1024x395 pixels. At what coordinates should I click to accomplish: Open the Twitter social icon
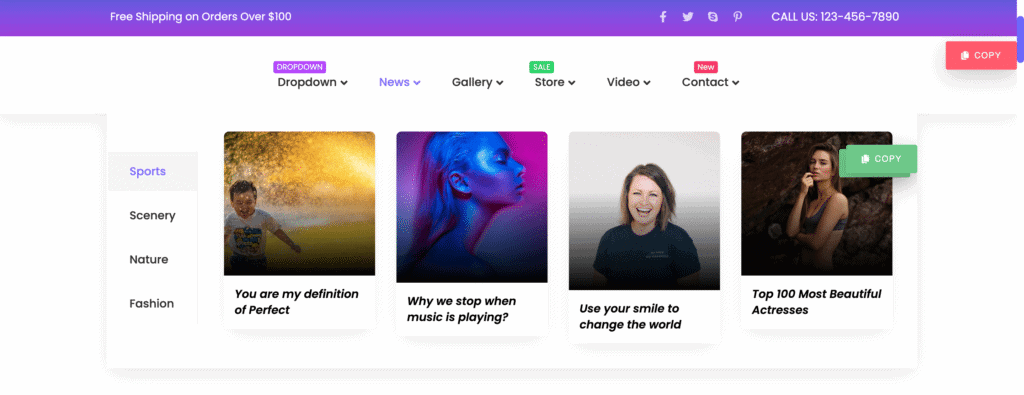pyautogui.click(x=688, y=17)
